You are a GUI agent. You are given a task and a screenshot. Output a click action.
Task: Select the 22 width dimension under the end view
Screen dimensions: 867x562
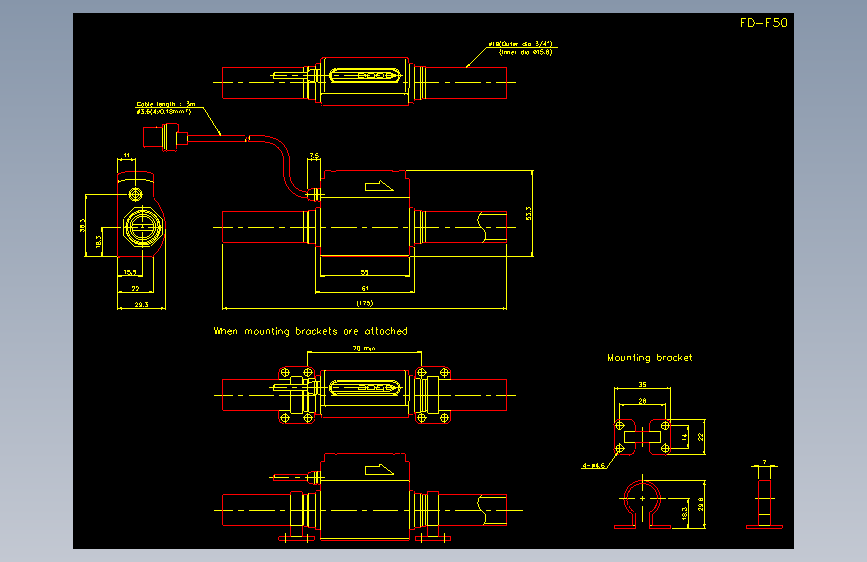click(135, 288)
